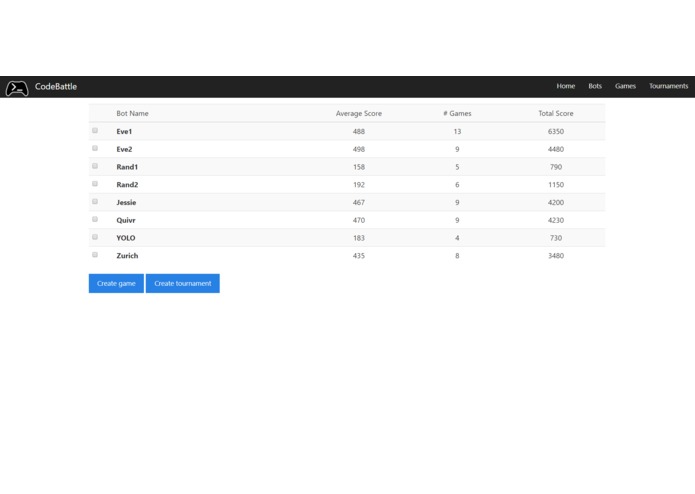Image resolution: width=695 pixels, height=494 pixels.
Task: Open the CodeBattle brand link
Action: click(56, 86)
